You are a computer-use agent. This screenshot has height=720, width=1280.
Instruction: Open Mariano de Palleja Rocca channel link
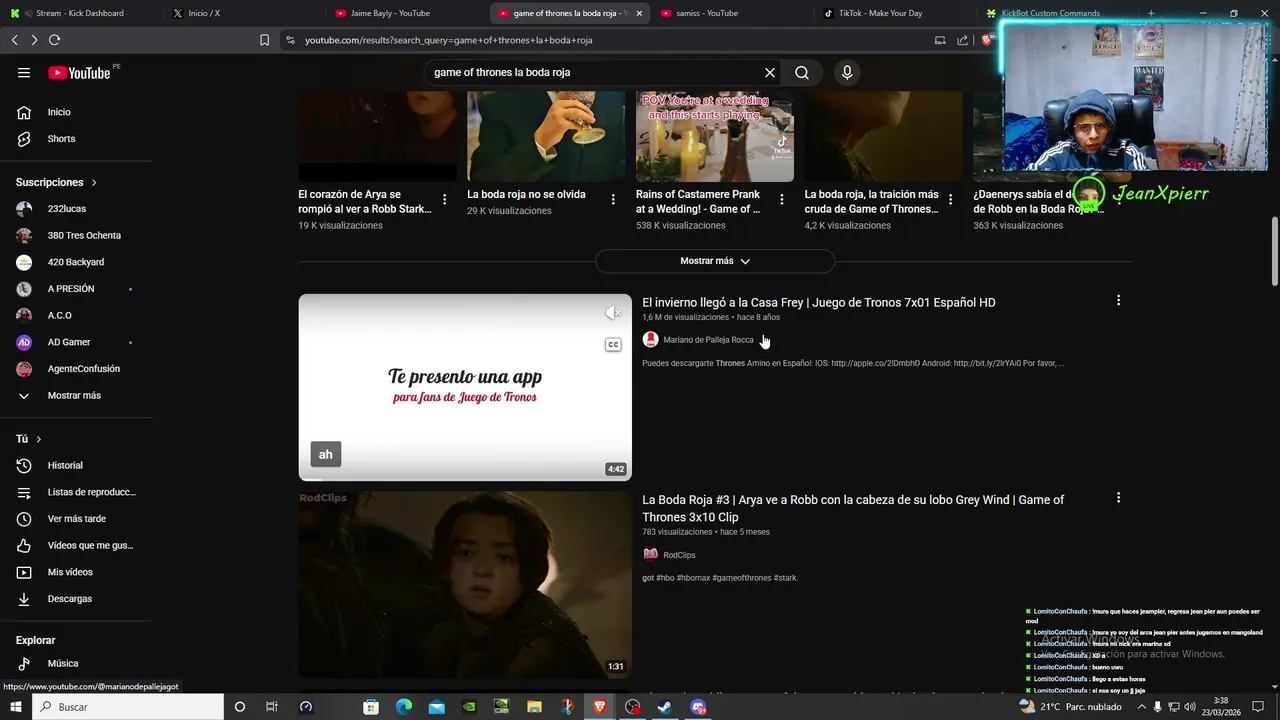pos(708,340)
